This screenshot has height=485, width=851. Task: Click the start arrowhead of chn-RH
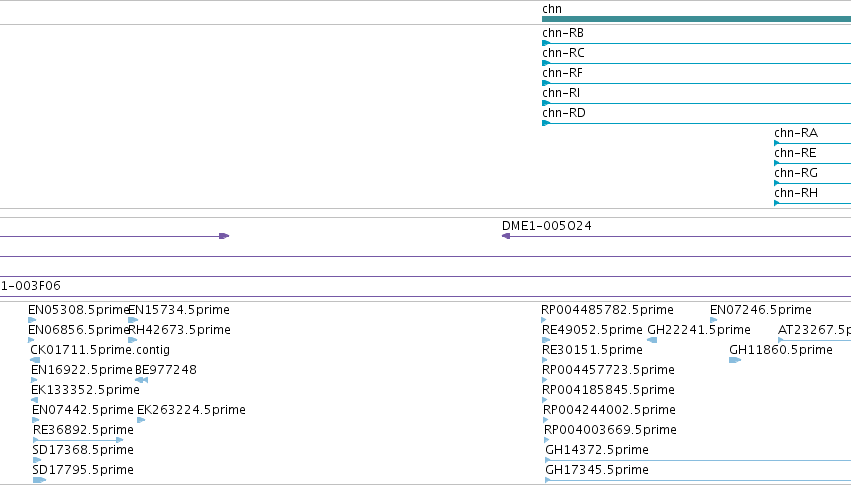(x=777, y=203)
